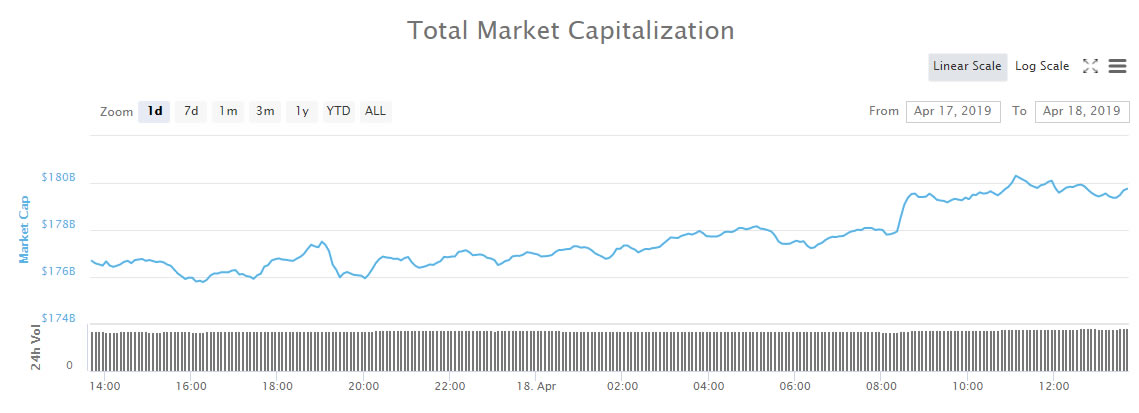Click the market cap line peak near 11:00
The width and height of the screenshot is (1139, 413).
1016,176
